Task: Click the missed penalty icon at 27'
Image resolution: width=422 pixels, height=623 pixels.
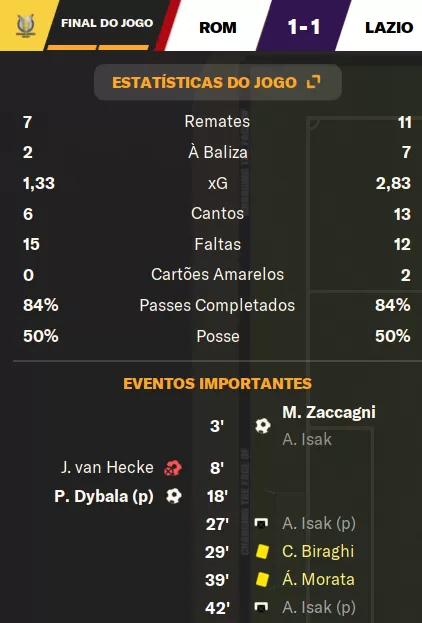Action: 261,523
